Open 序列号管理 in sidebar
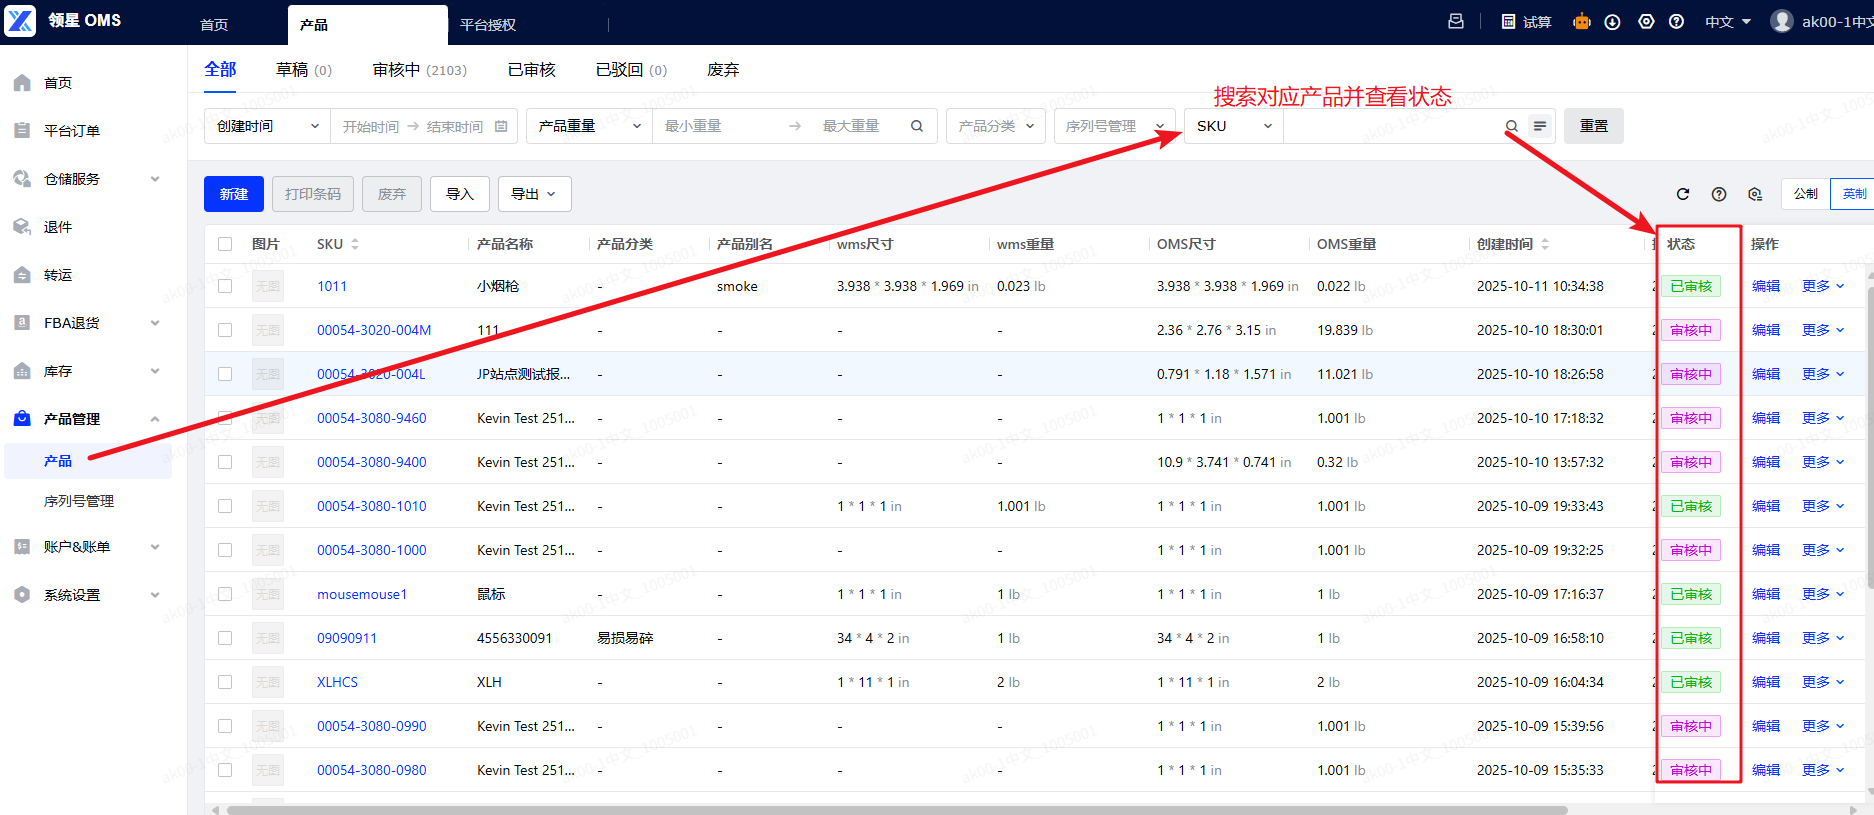The image size is (1874, 815). click(78, 501)
